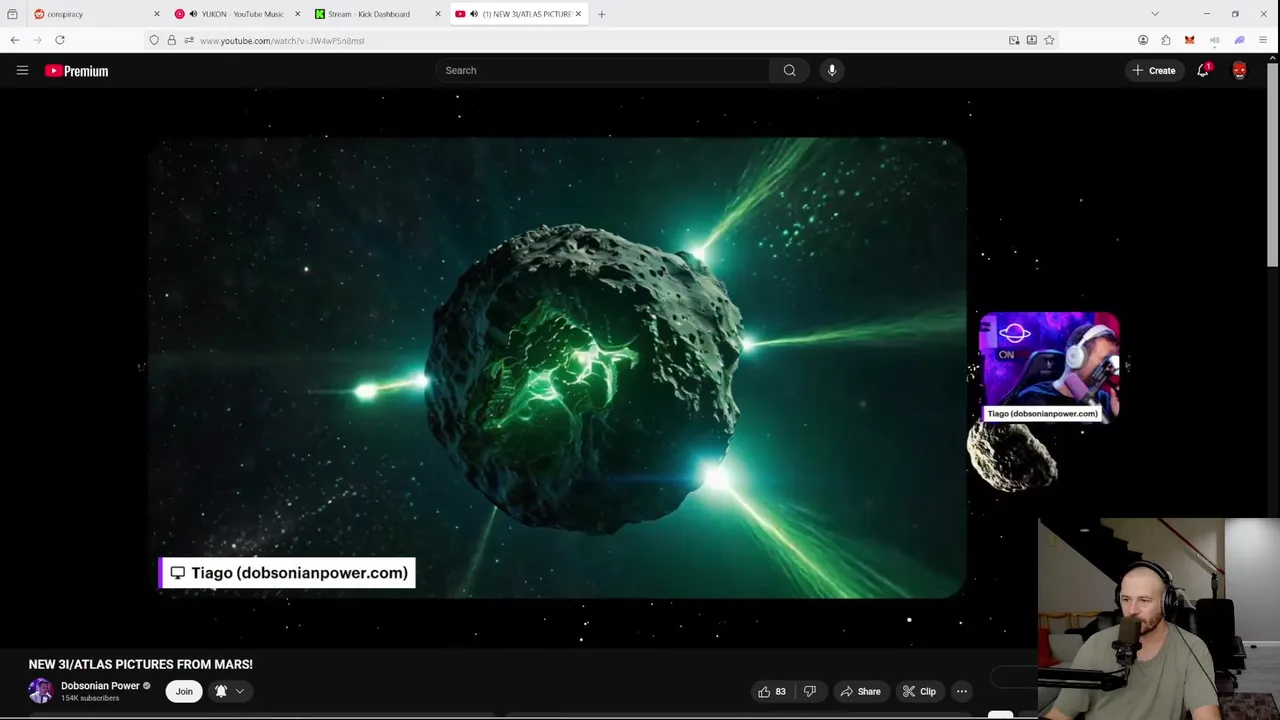Expand the notification bell dropdown chevron
The height and width of the screenshot is (720, 1280).
coord(240,691)
